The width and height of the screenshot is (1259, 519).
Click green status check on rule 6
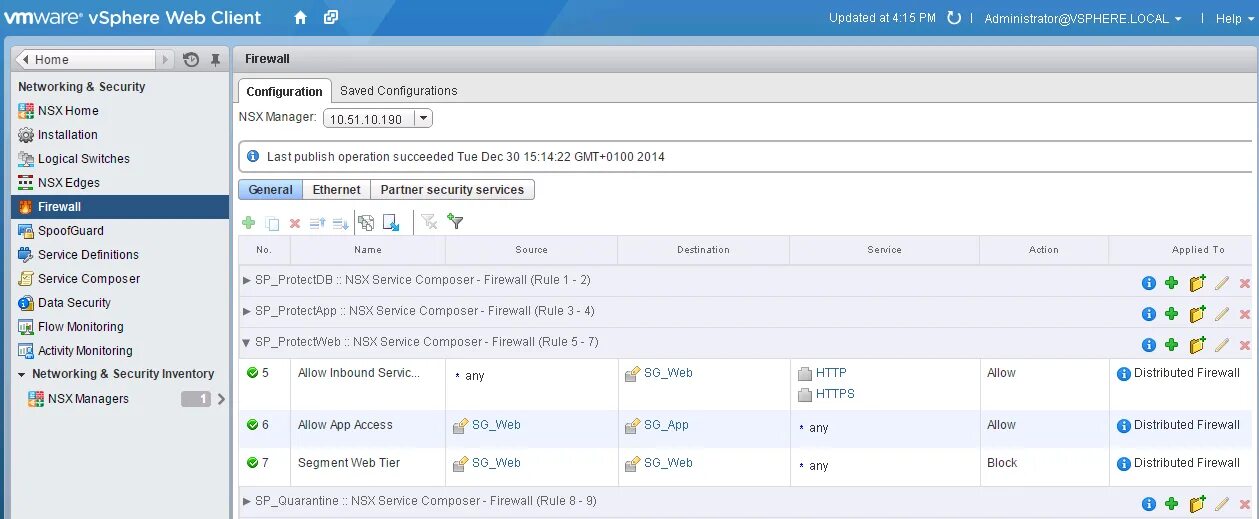pos(253,425)
